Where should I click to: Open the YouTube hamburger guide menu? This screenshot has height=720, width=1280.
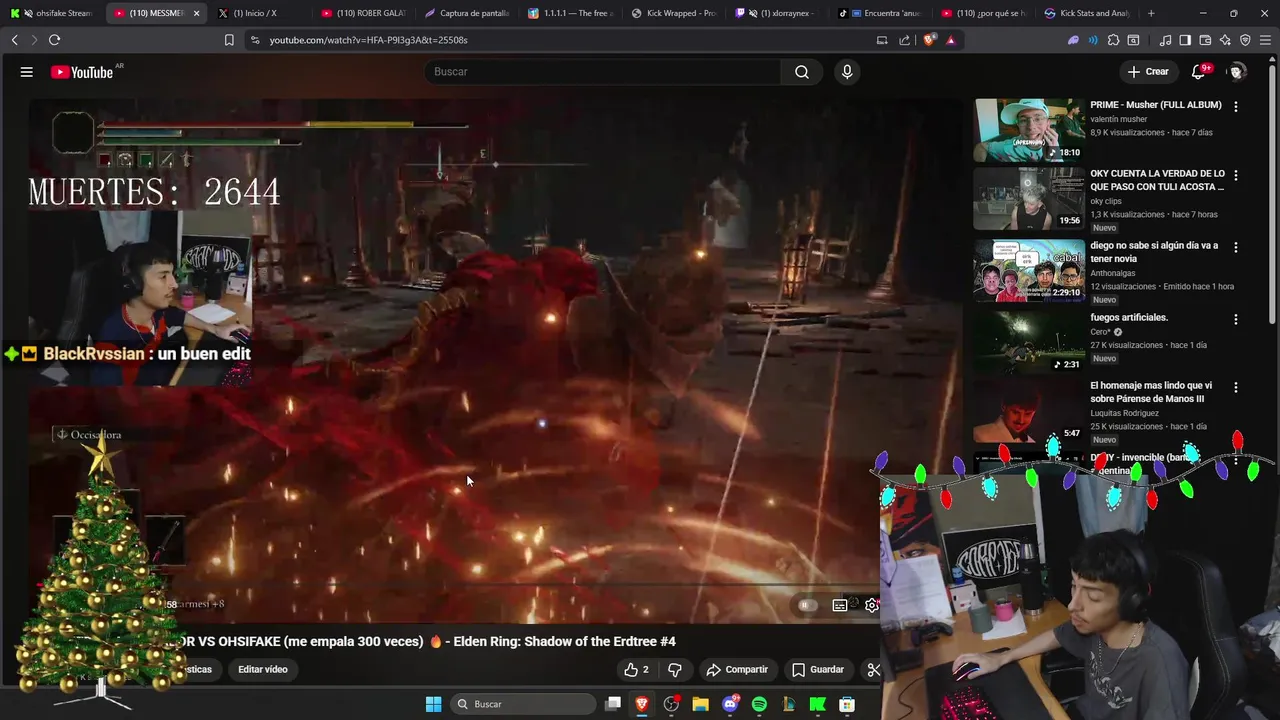27,72
